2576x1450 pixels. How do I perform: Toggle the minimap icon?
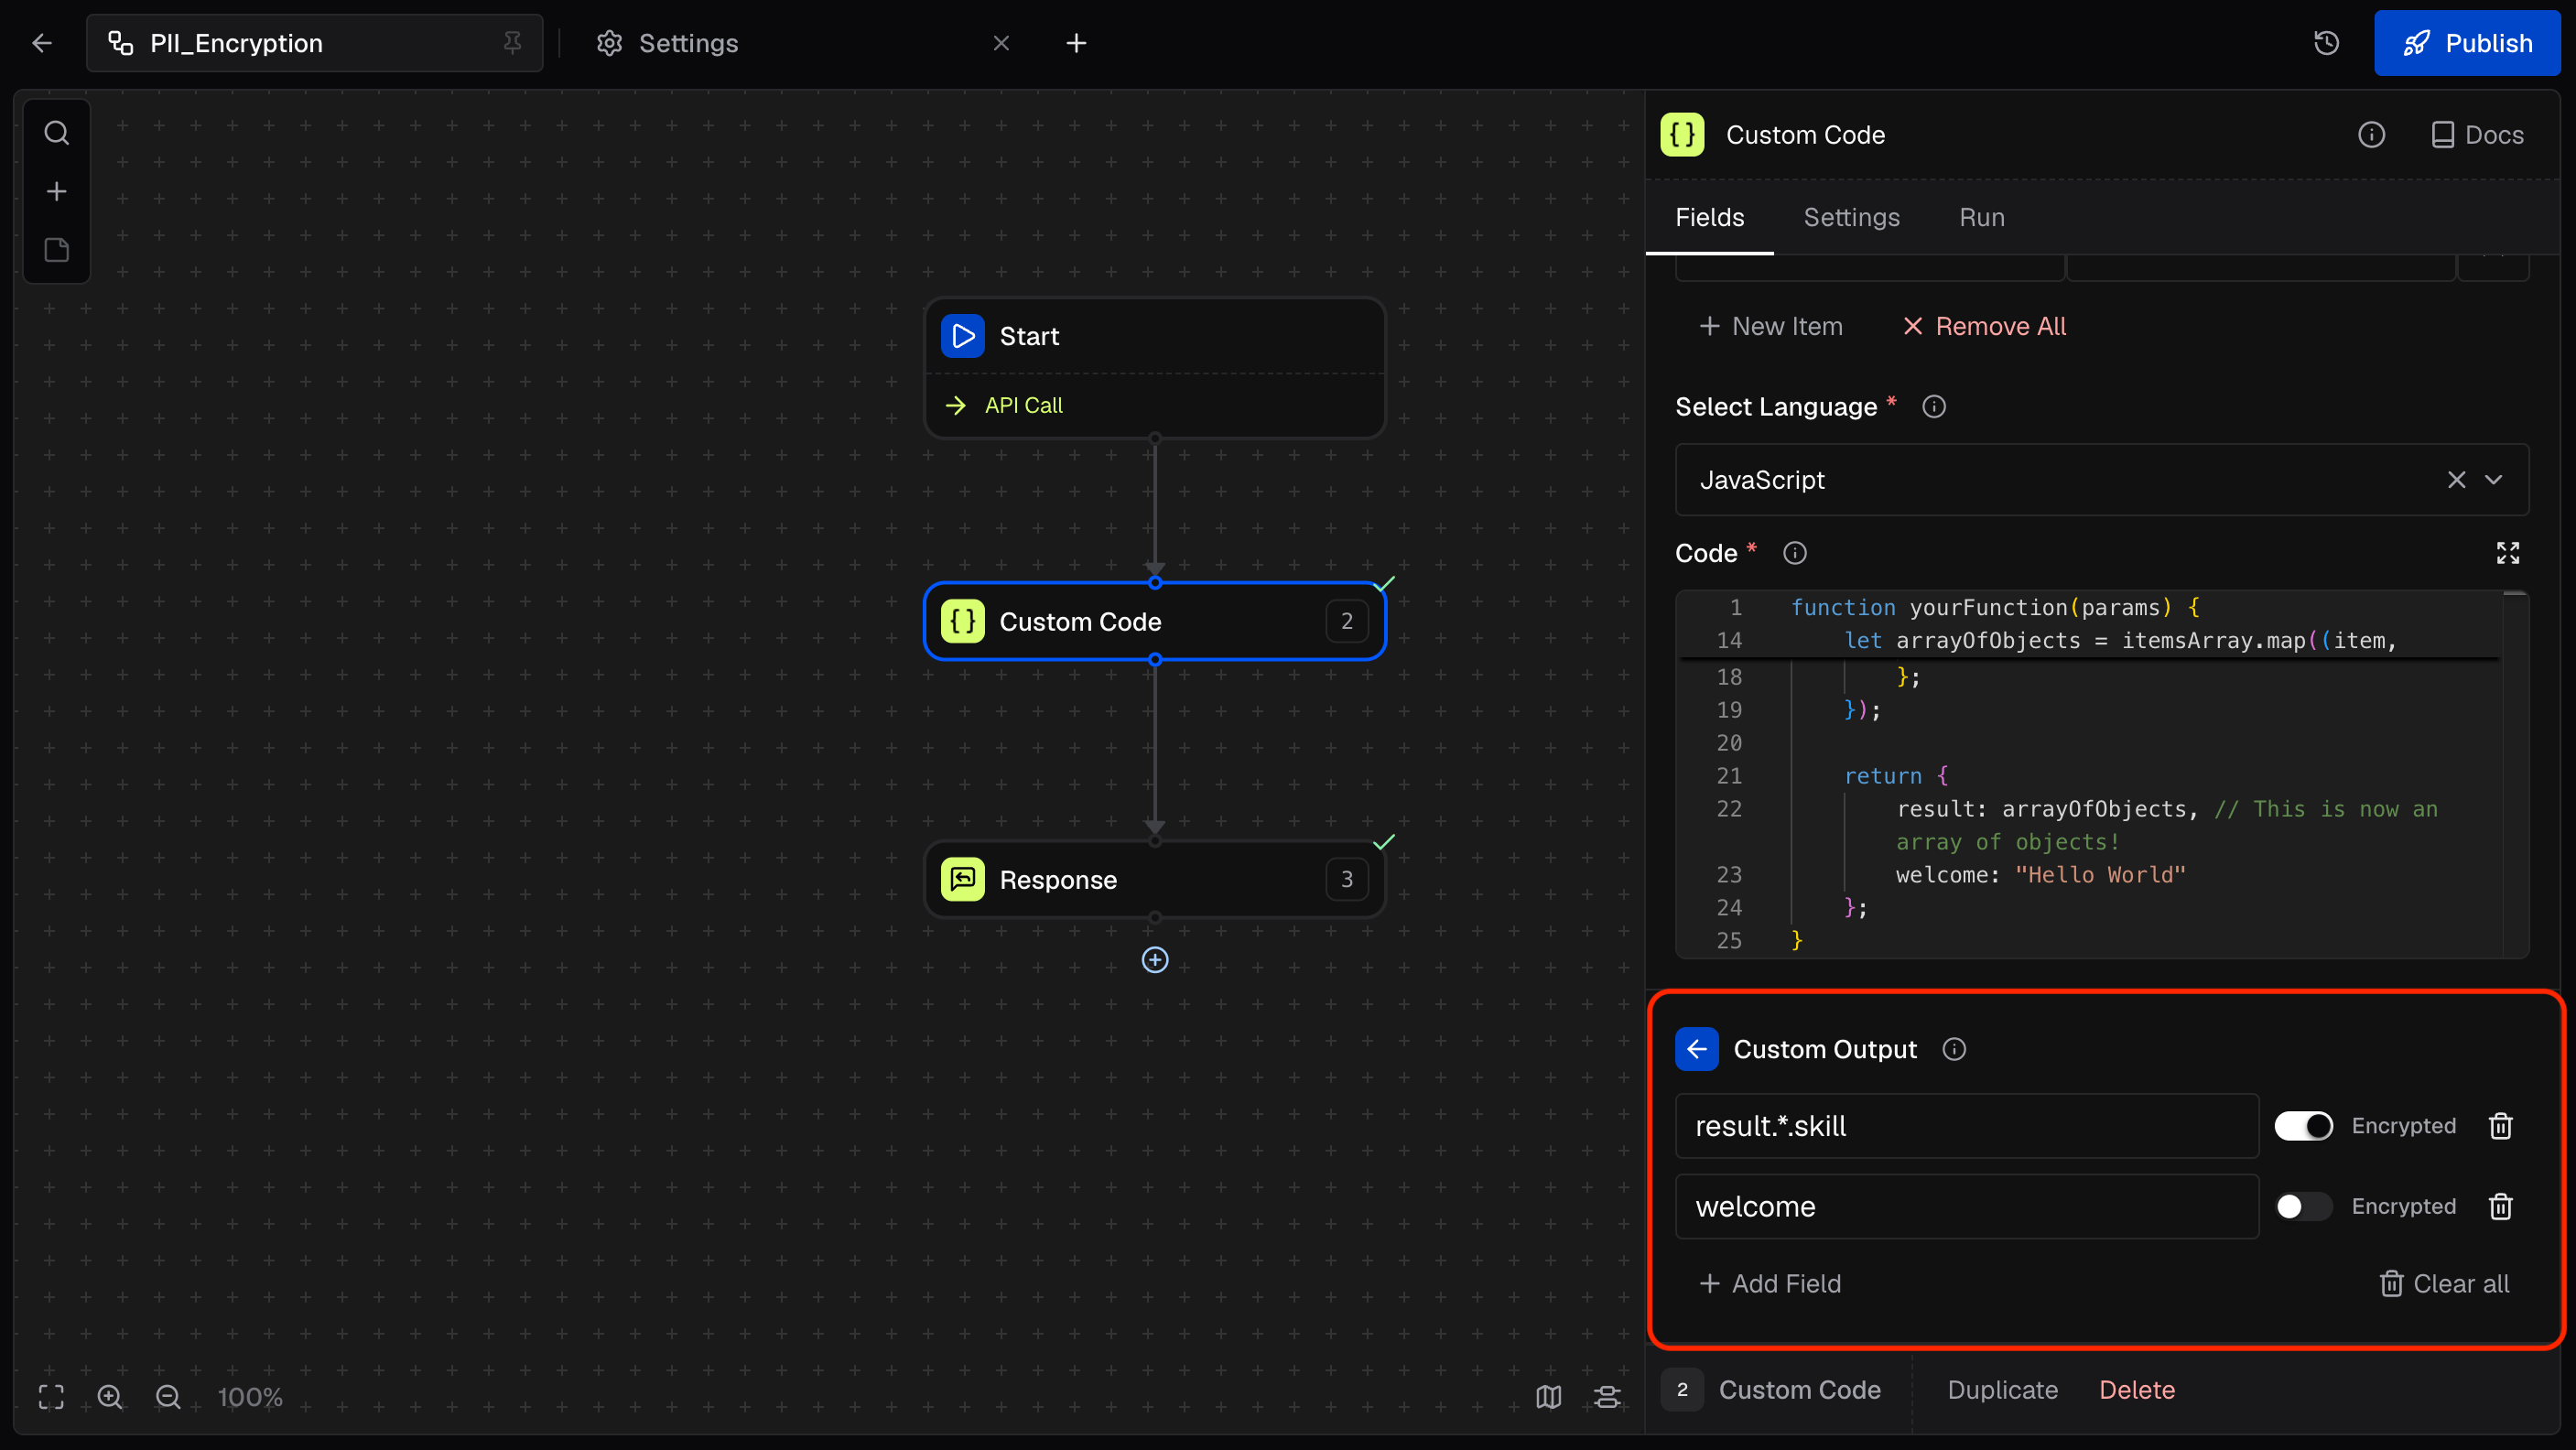(1549, 1397)
